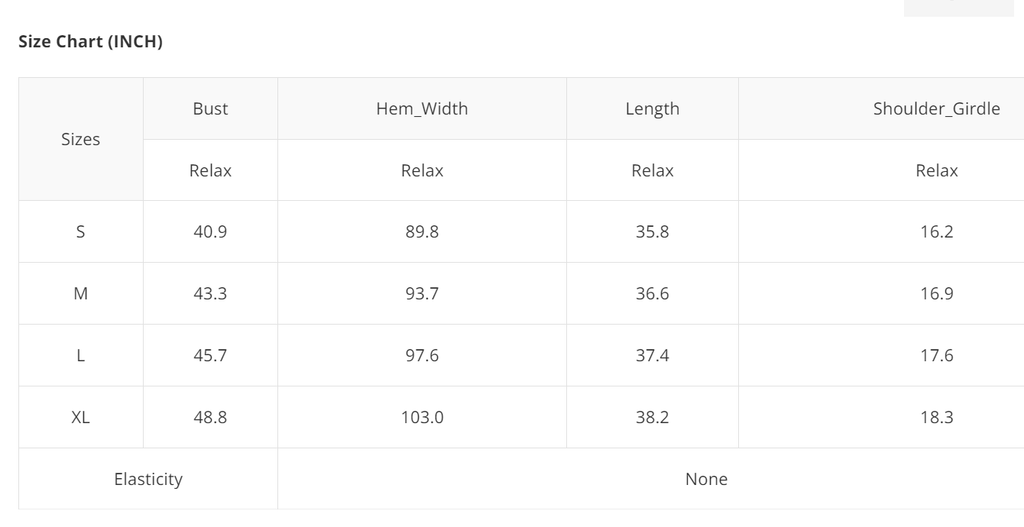Select the None elasticity value

706,480
